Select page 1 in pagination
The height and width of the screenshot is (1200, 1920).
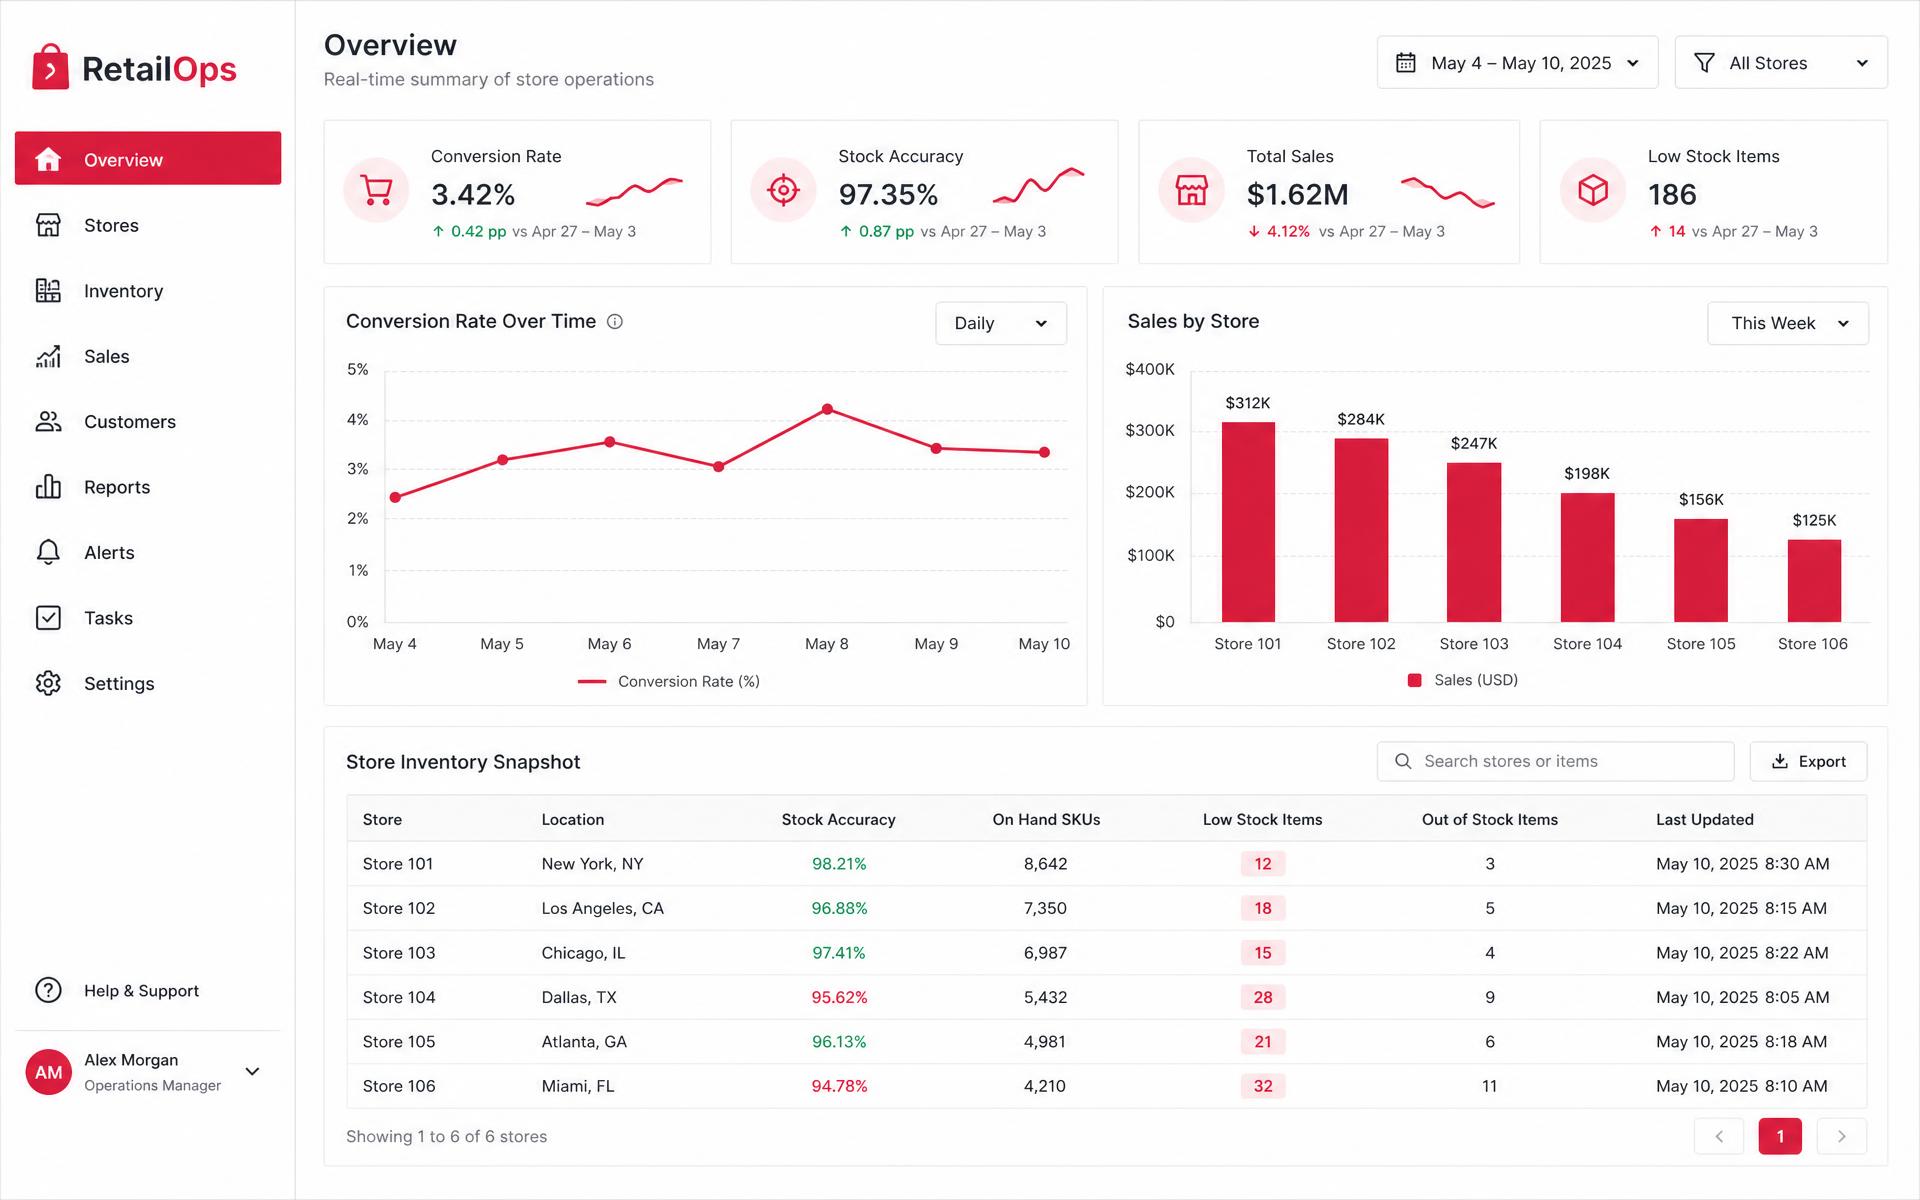tap(1780, 1136)
